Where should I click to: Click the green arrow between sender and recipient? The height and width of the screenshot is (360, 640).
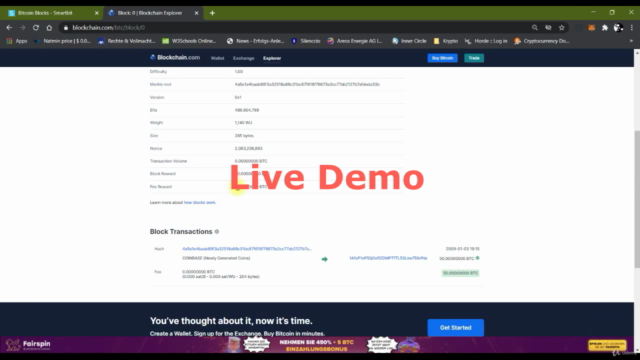324,259
